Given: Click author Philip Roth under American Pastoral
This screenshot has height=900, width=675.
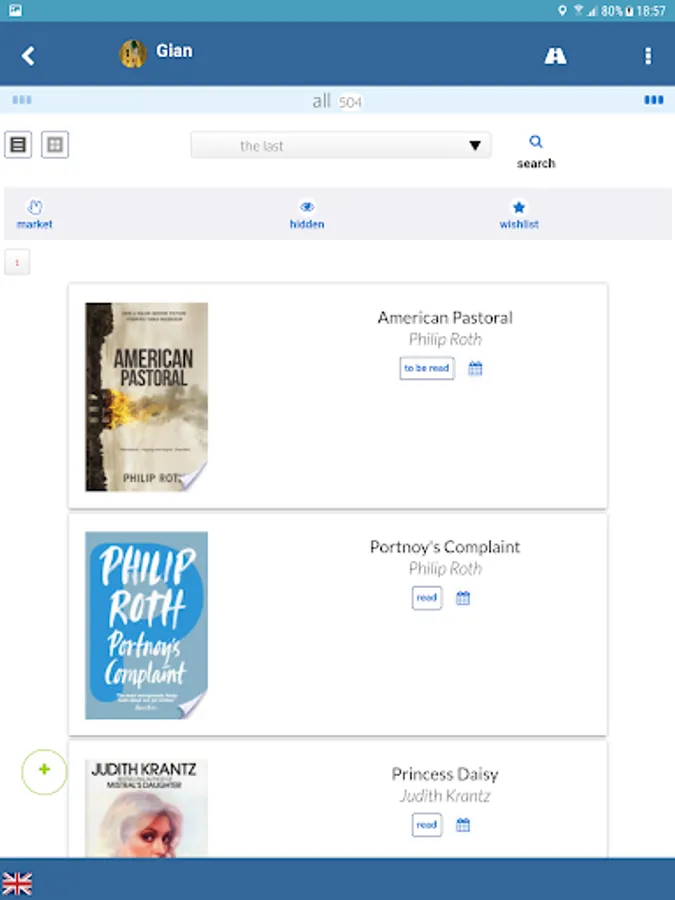Looking at the screenshot, I should 445,339.
